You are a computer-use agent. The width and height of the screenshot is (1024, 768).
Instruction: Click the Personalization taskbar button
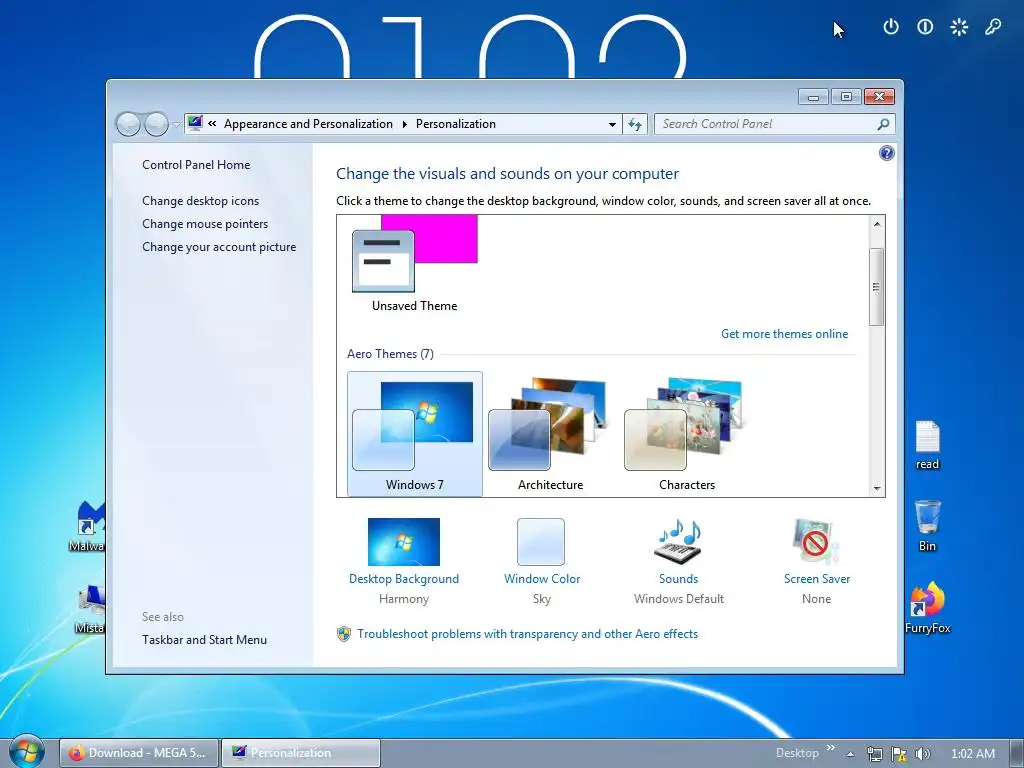tap(300, 753)
